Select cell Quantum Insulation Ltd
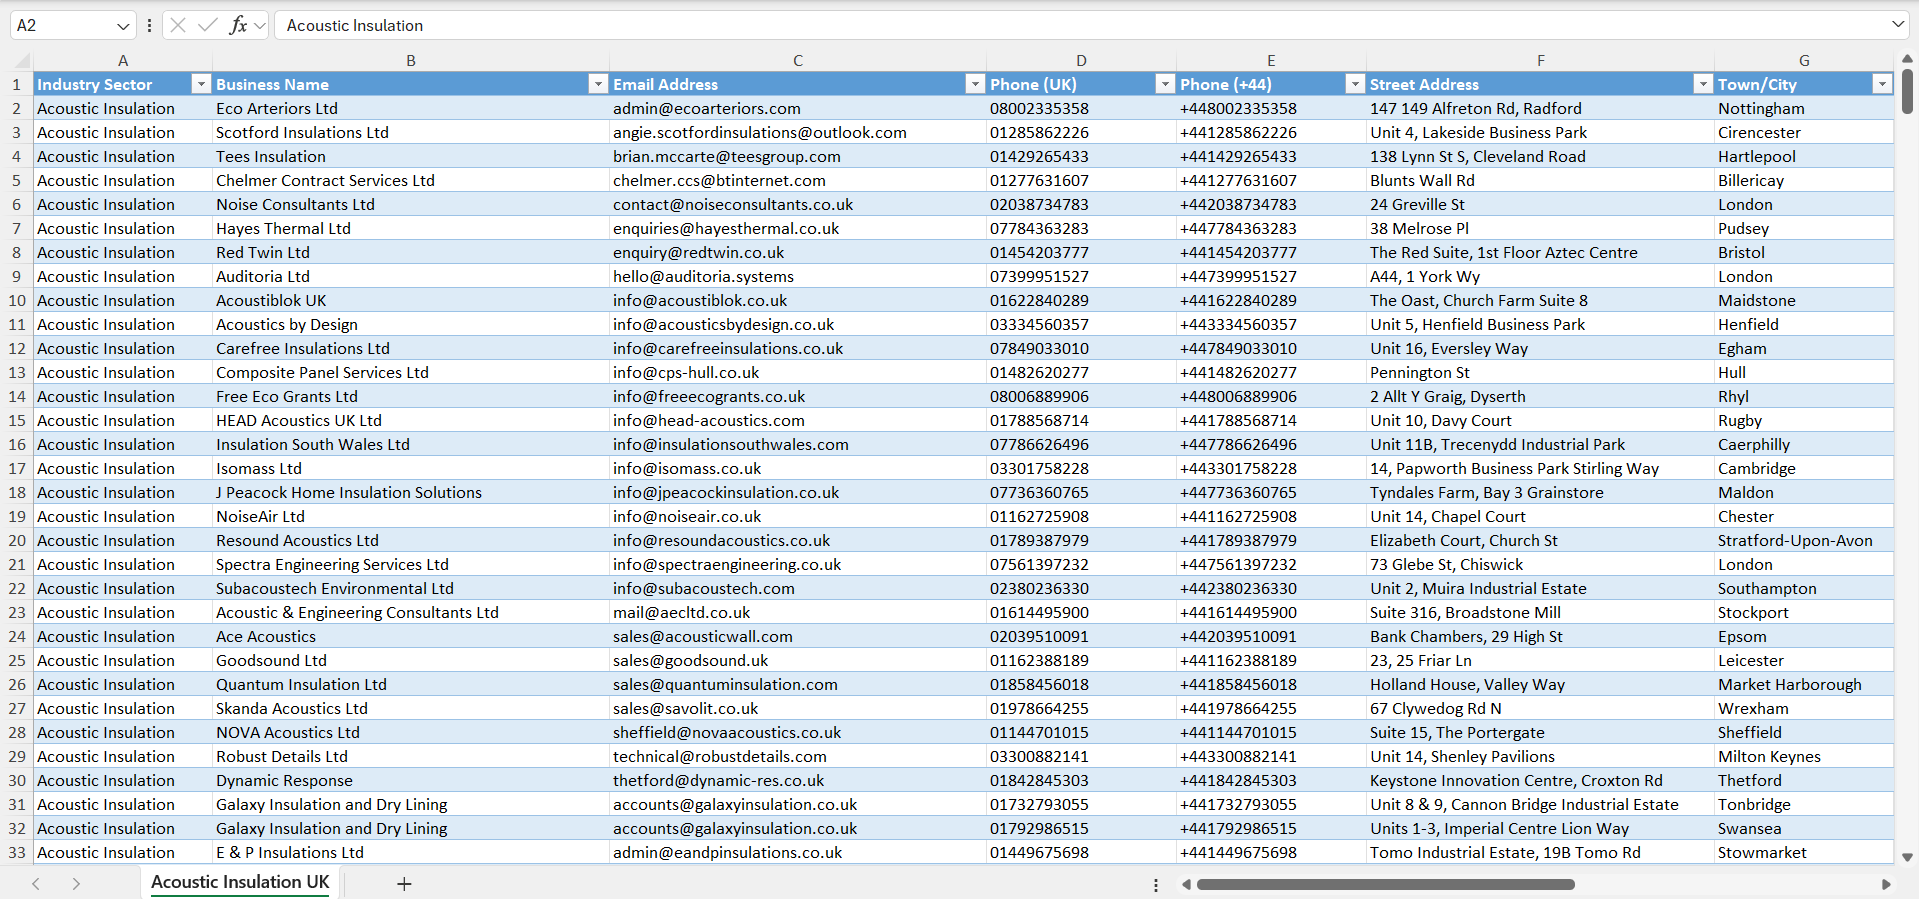 point(411,684)
